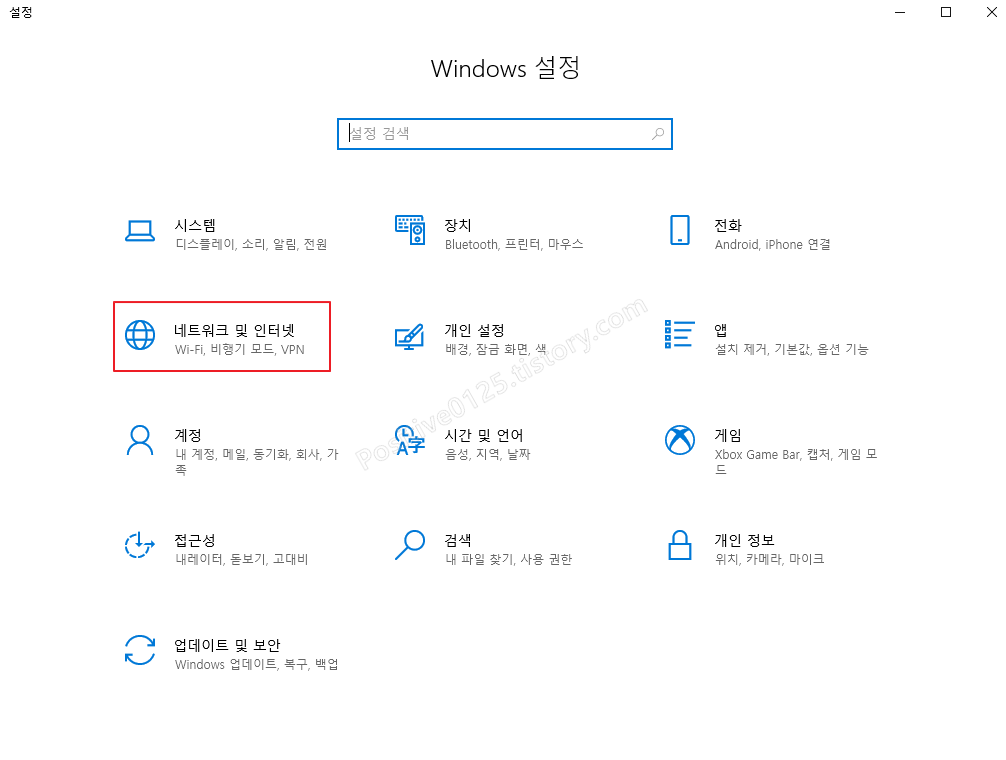Viewport: 1006px width, 760px height.
Task: Open the 개인 정보 padlock icon
Action: click(x=680, y=545)
